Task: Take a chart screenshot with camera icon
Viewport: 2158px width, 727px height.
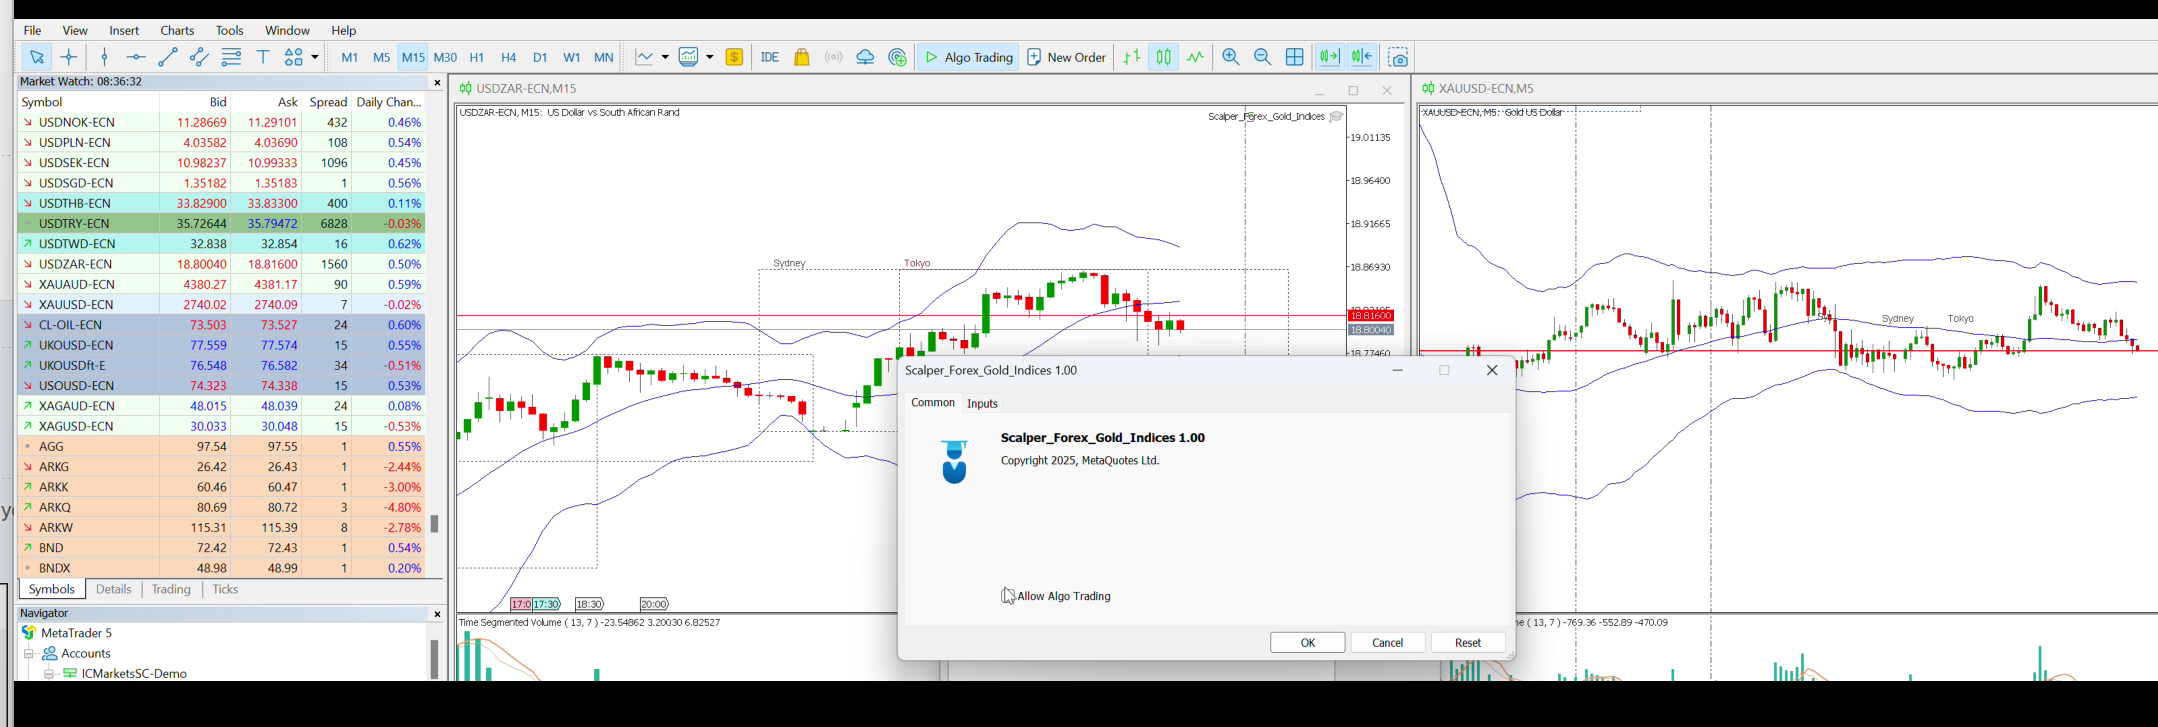Action: tap(1399, 57)
